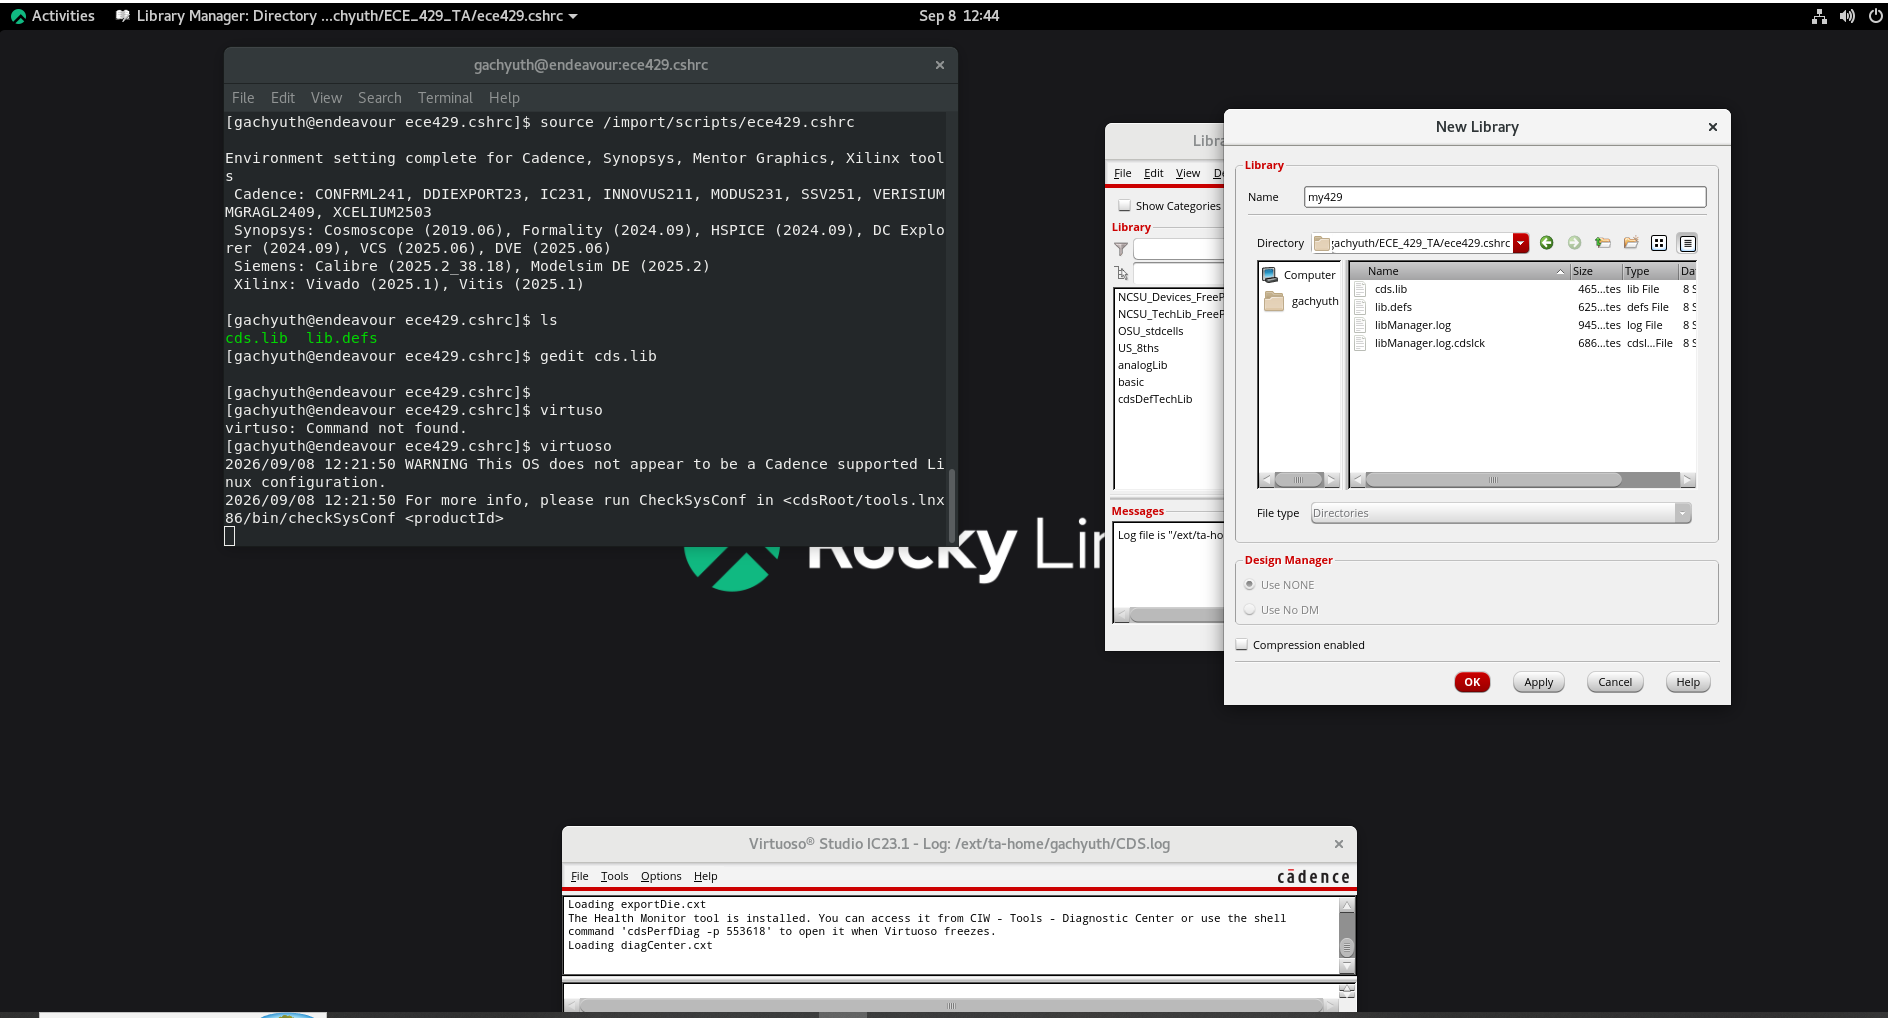The image size is (1888, 1018).
Task: Click Cancel in New Library dialog
Action: pyautogui.click(x=1614, y=682)
